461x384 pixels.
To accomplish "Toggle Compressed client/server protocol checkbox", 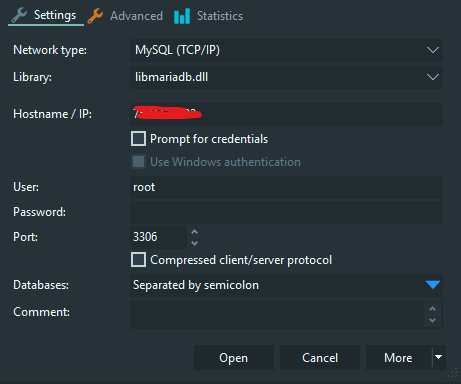I will pos(138,260).
